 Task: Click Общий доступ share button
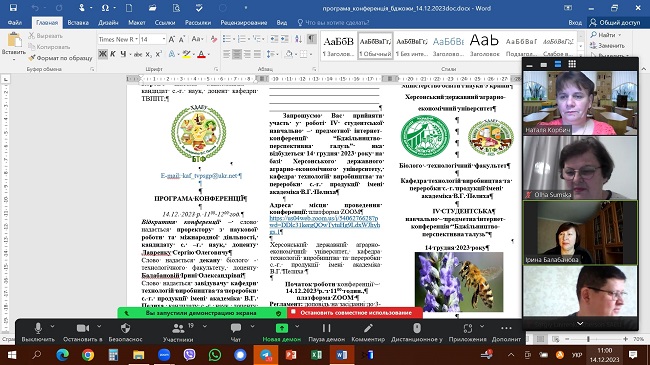pos(615,22)
